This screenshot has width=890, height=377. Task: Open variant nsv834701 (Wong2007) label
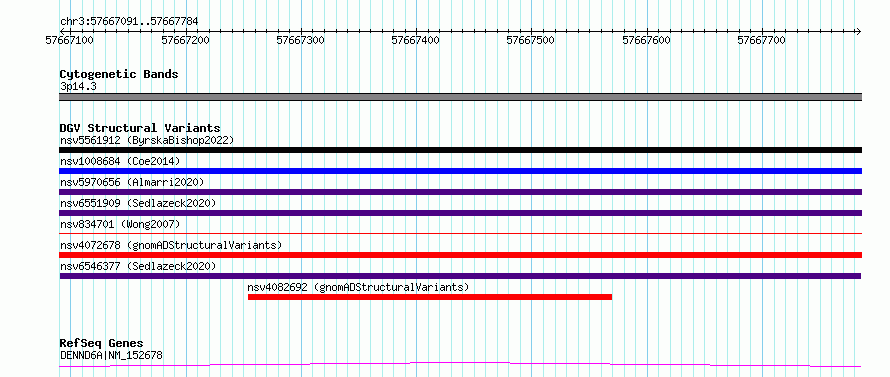120,224
